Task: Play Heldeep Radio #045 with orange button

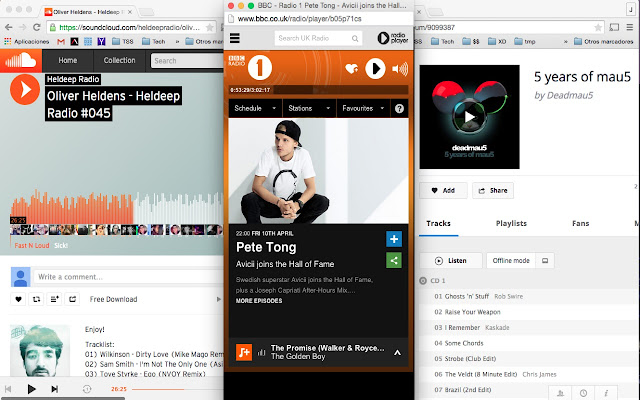Action: pos(25,89)
